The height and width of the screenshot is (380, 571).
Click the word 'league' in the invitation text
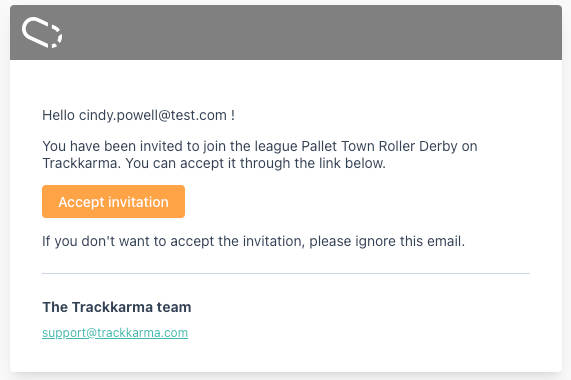276,146
